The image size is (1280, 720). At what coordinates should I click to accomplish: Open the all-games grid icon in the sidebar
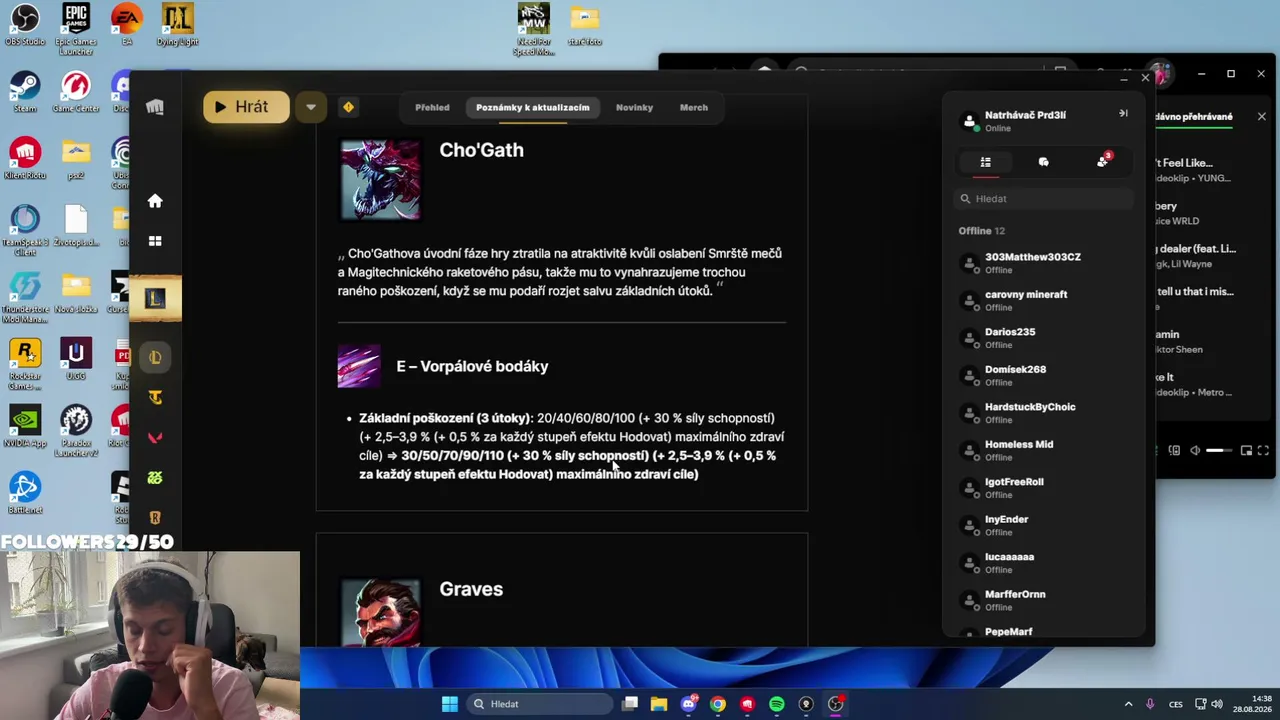(x=155, y=241)
